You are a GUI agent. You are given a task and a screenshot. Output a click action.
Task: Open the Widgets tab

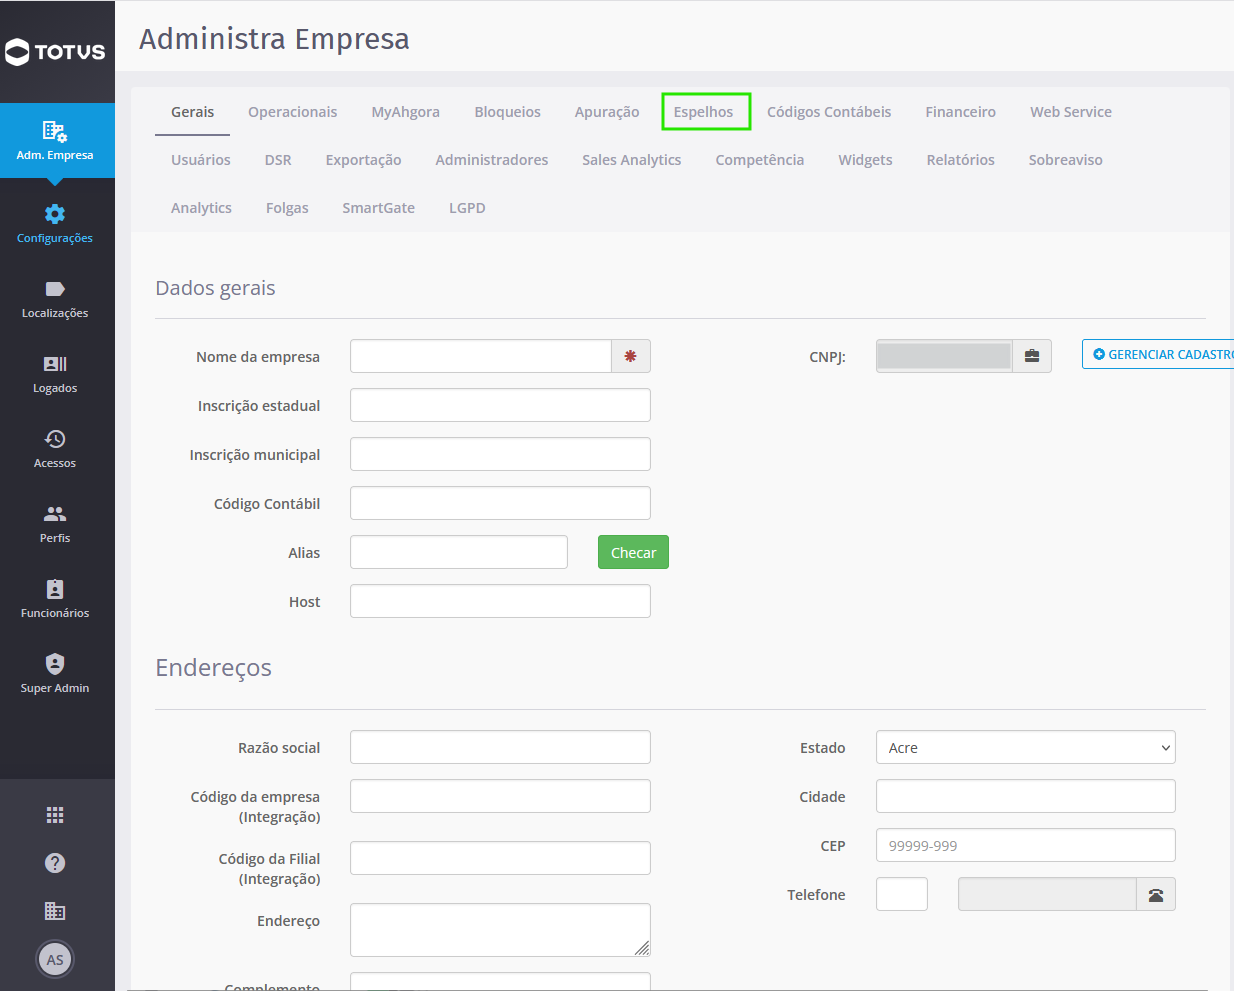(x=865, y=160)
